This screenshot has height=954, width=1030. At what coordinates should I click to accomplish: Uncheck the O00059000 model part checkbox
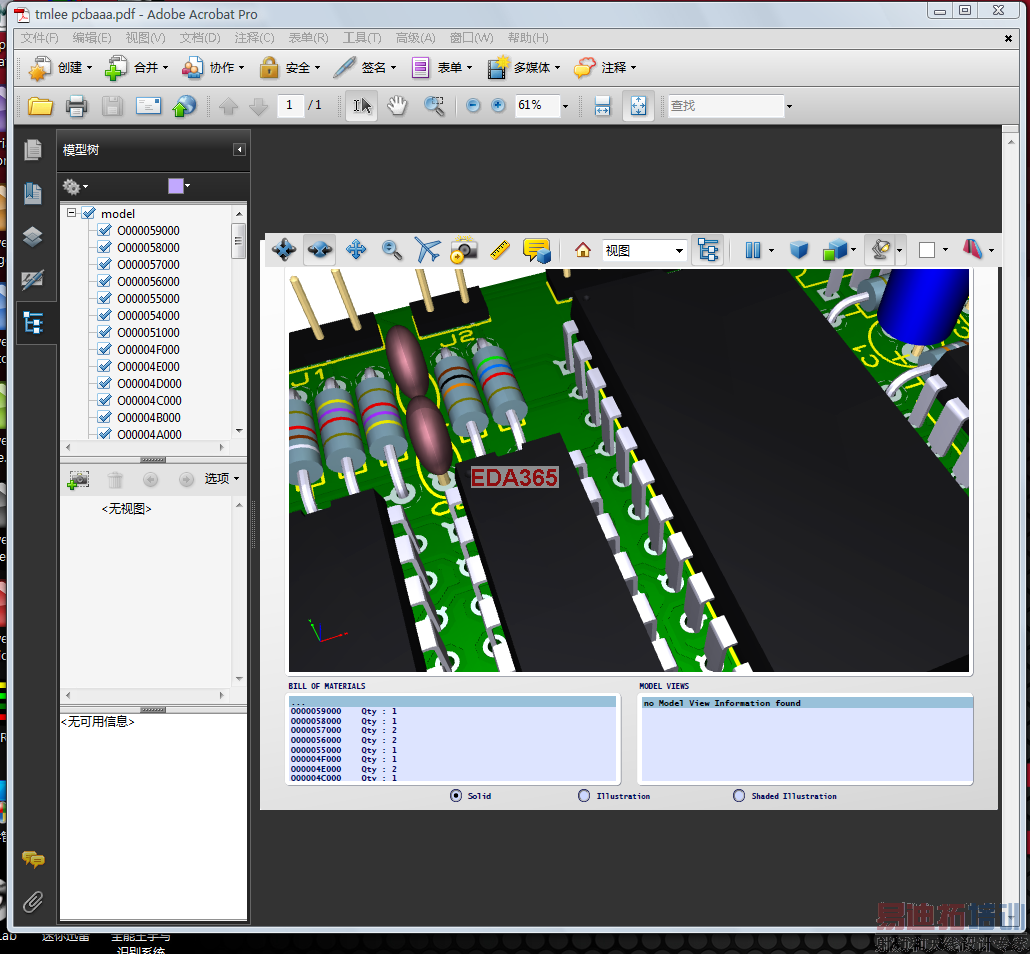coord(104,231)
